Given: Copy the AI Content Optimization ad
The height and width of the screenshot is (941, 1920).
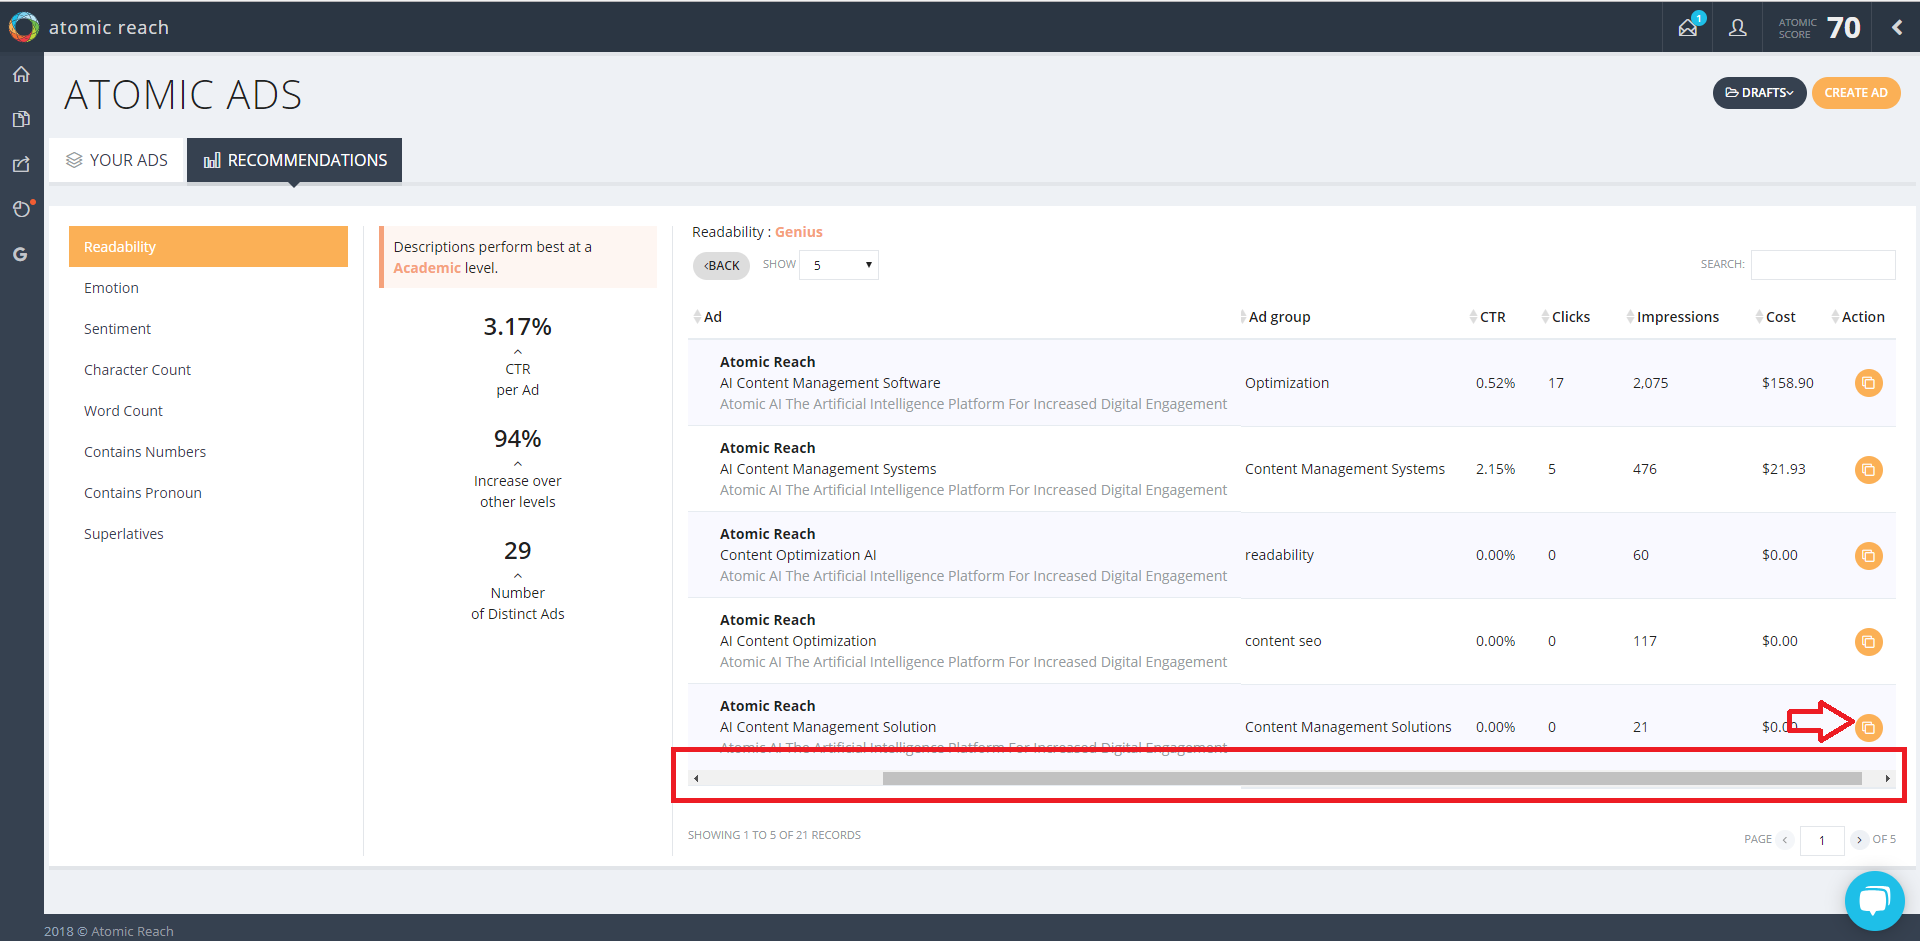Looking at the screenshot, I should [x=1868, y=641].
